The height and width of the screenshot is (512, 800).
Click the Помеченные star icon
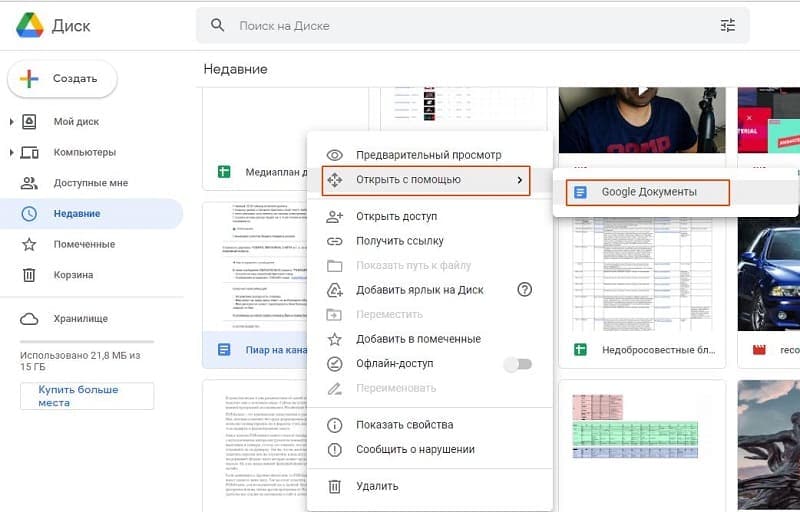[29, 244]
